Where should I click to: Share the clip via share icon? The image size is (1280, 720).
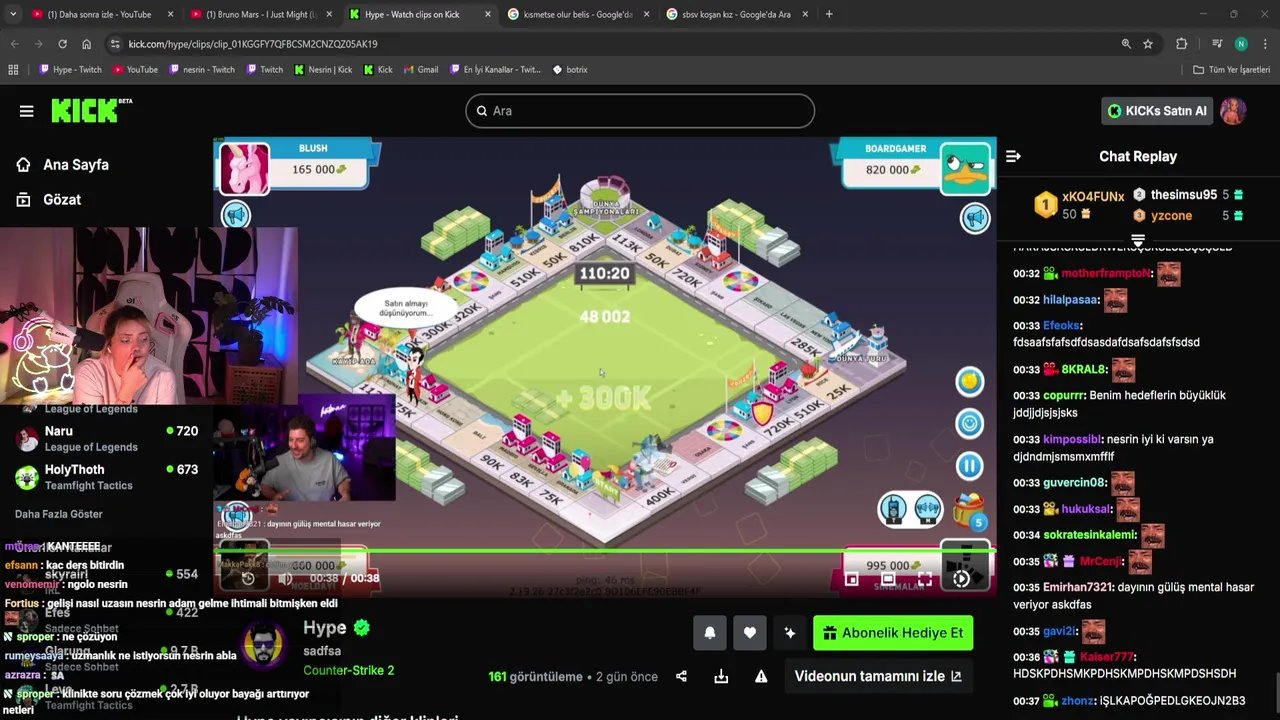coord(681,677)
